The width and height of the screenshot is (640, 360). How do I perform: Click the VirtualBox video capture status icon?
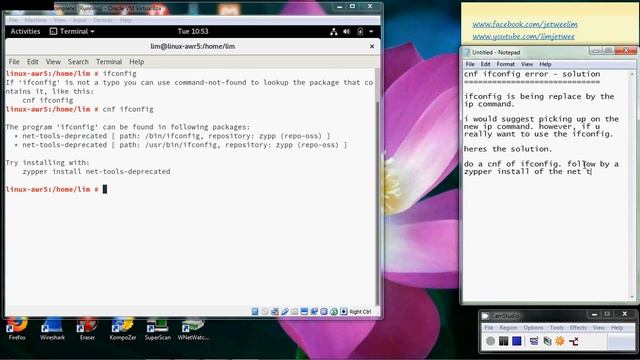[314, 311]
